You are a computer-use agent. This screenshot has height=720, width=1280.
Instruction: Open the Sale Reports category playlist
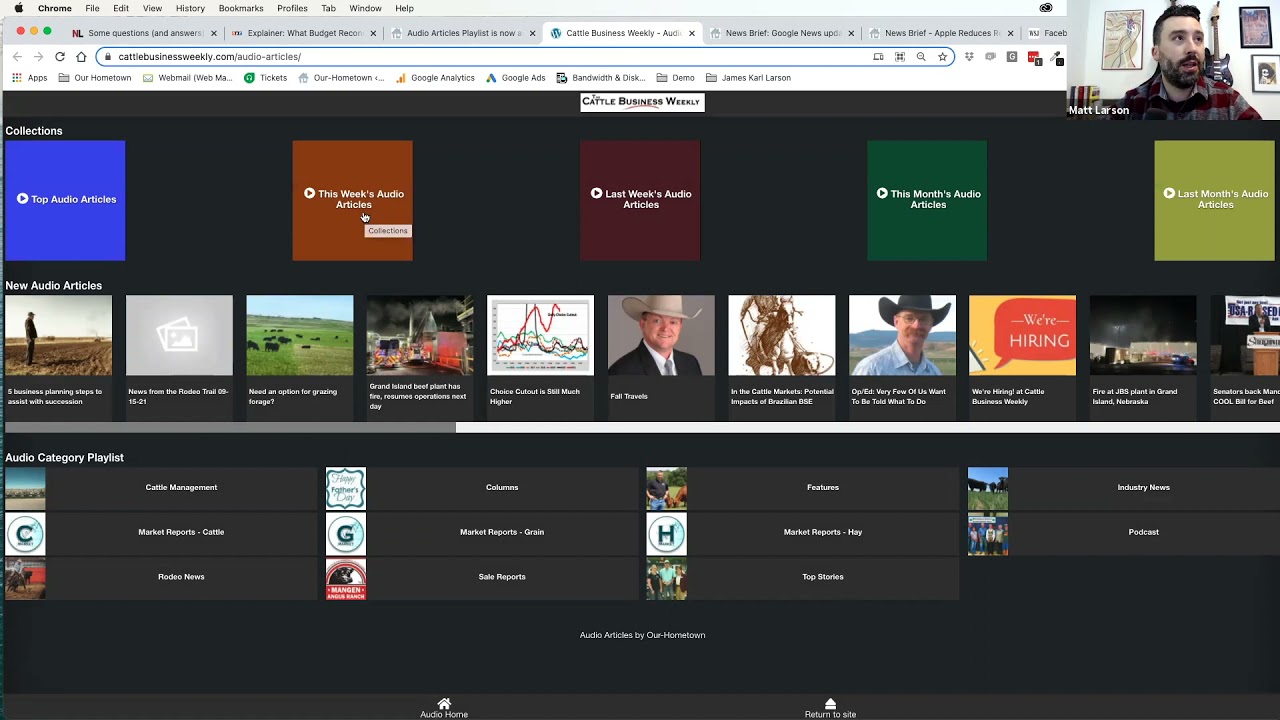(482, 577)
